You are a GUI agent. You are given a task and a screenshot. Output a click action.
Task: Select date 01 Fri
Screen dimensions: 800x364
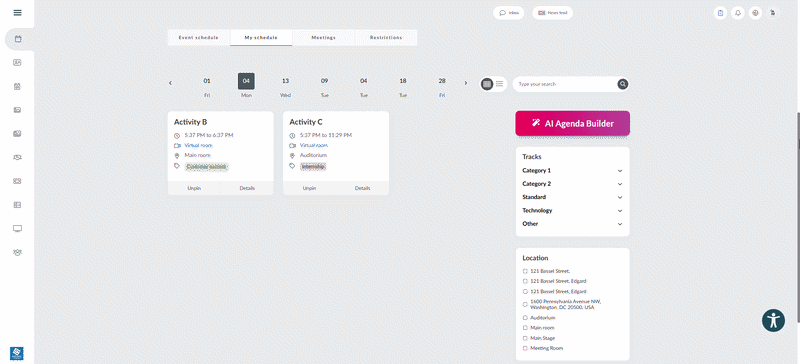point(207,87)
